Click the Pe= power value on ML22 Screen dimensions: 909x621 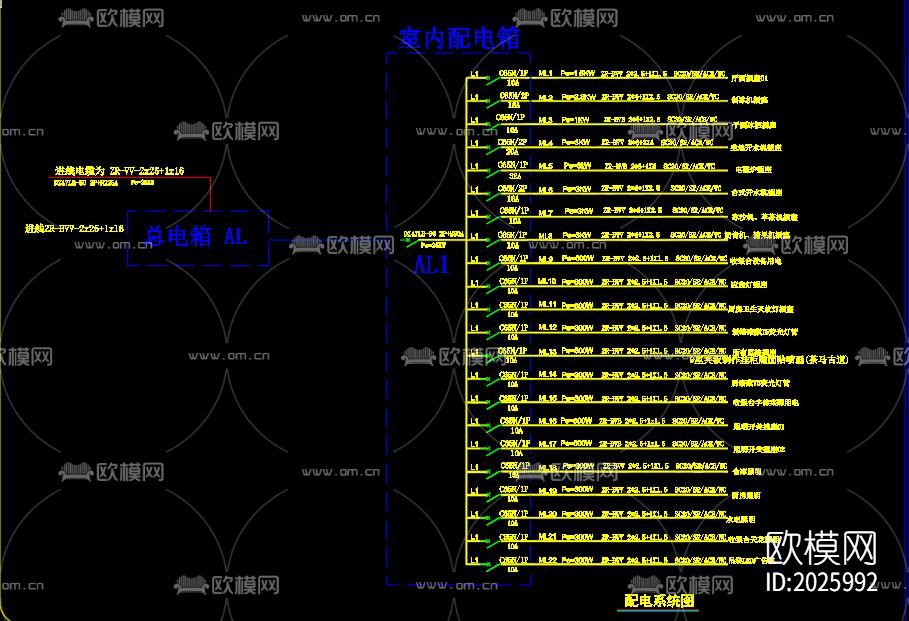[x=577, y=561]
